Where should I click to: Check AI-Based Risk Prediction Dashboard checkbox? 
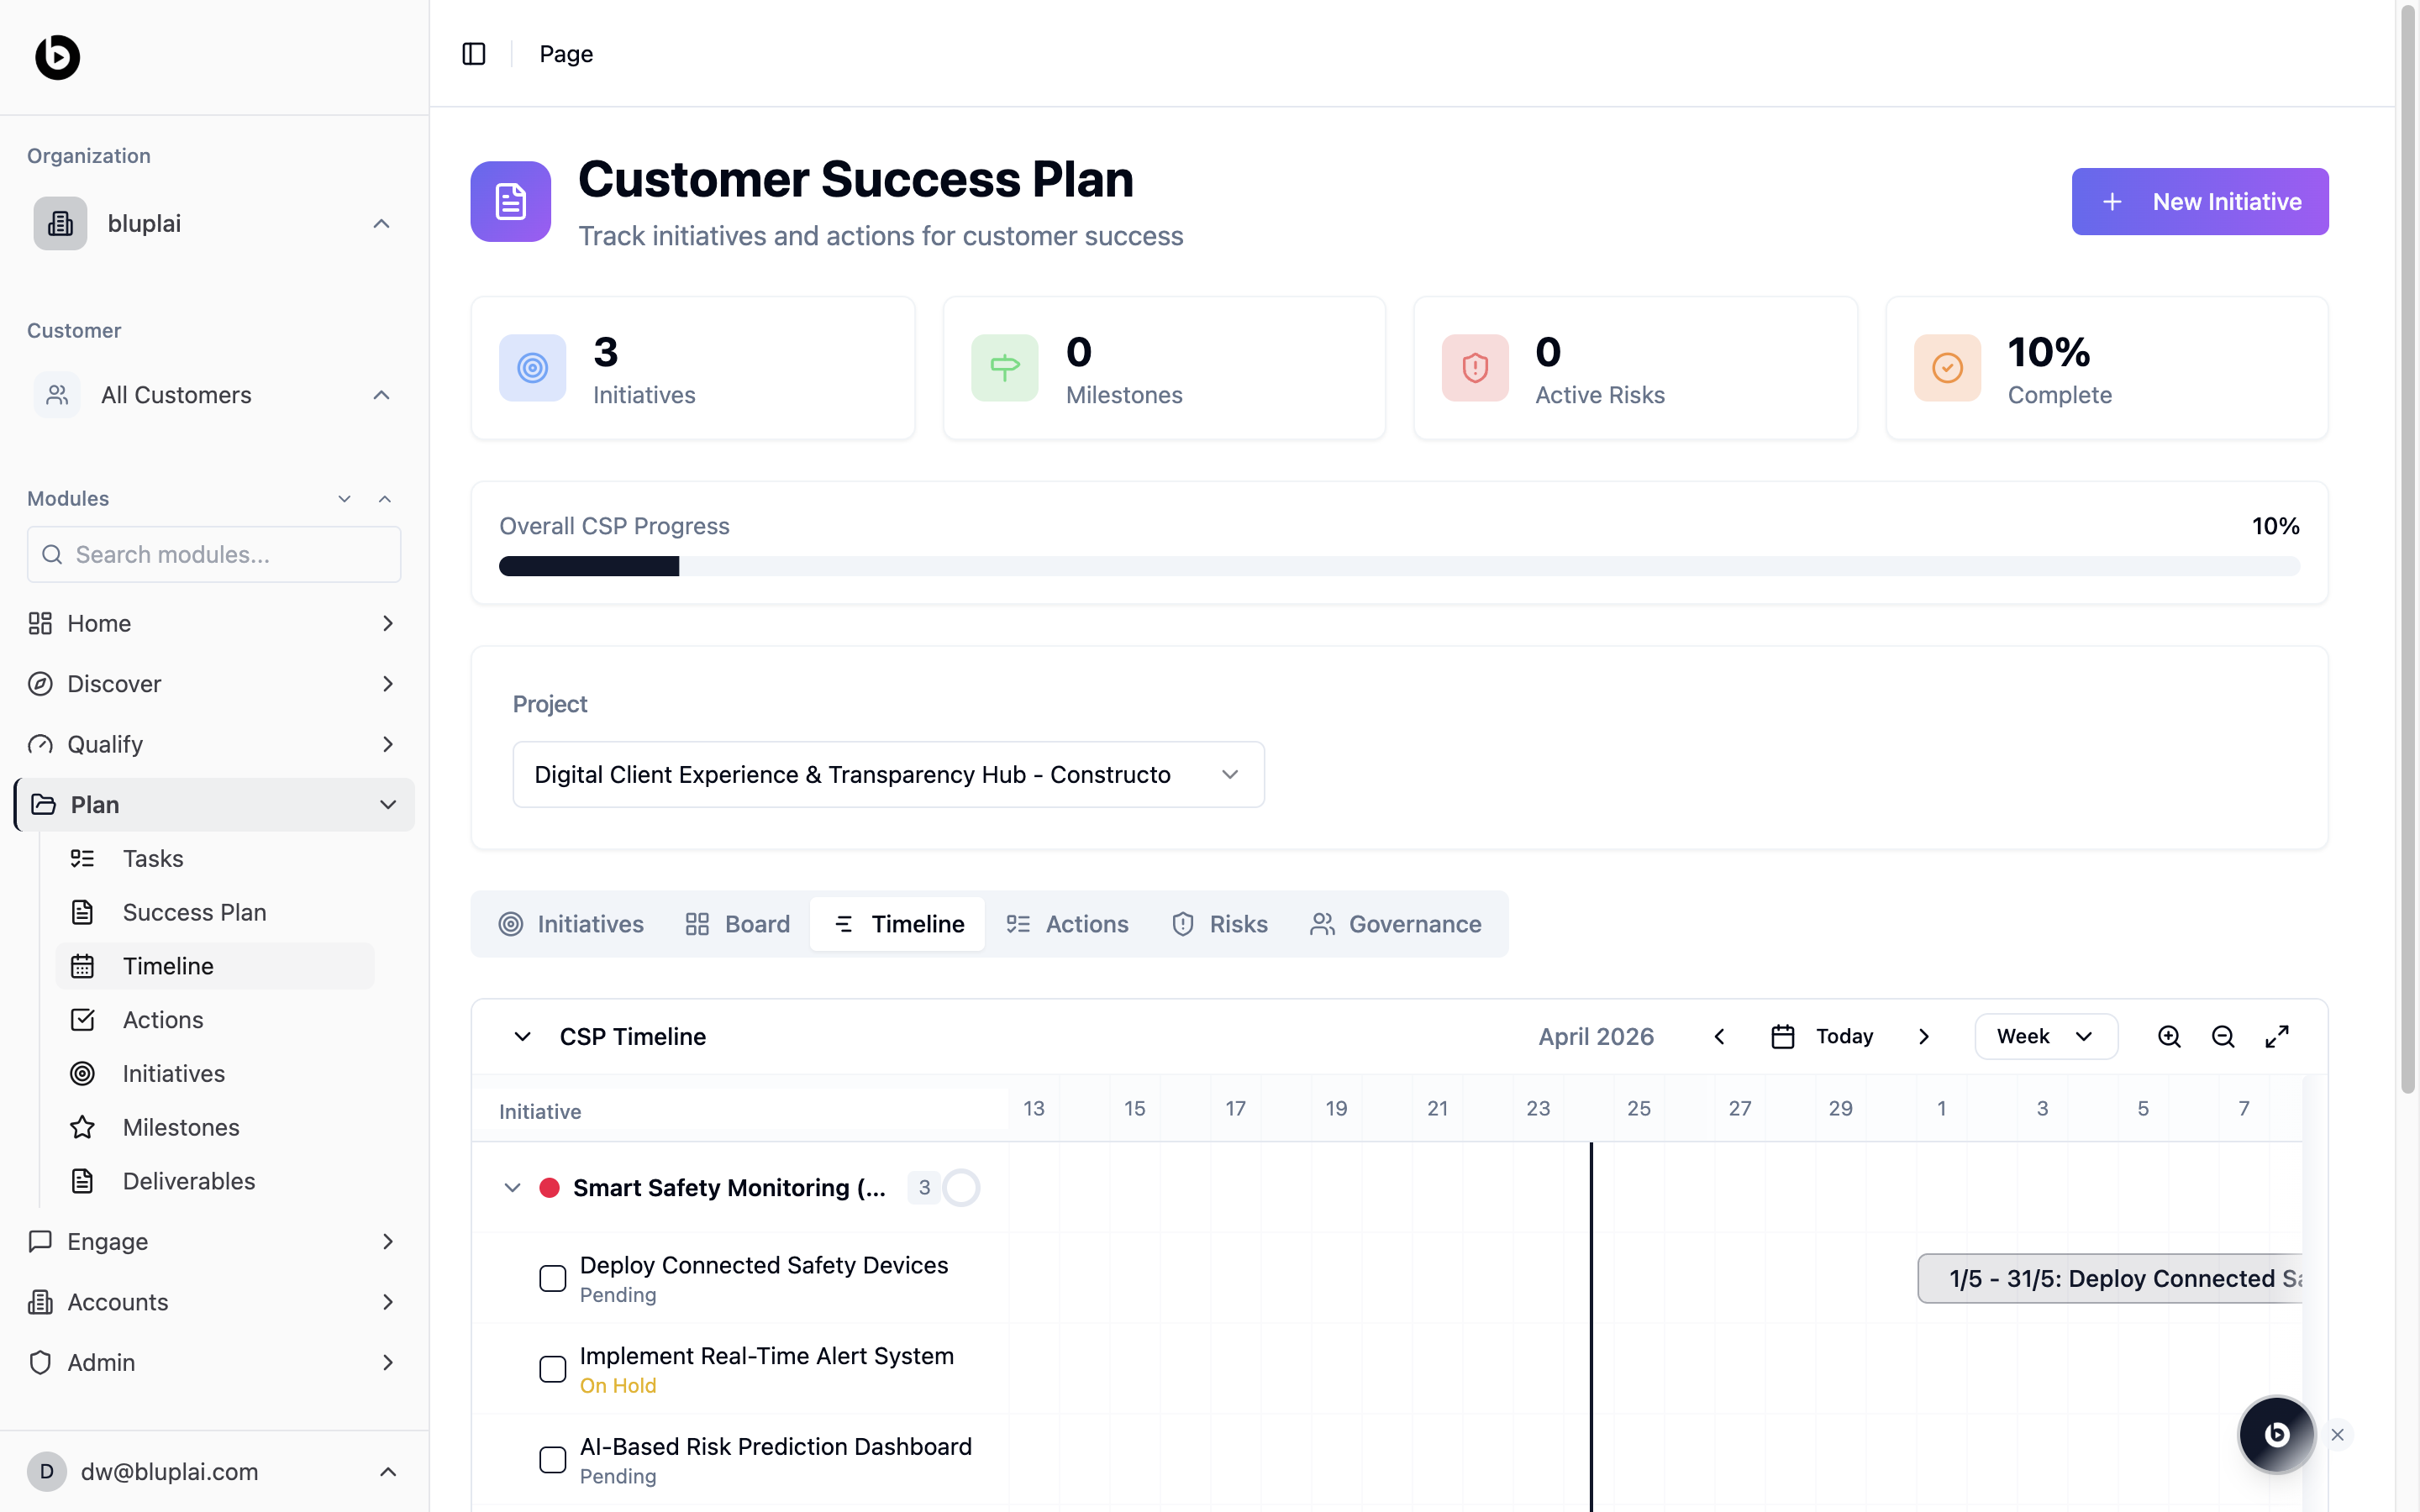pyautogui.click(x=553, y=1460)
